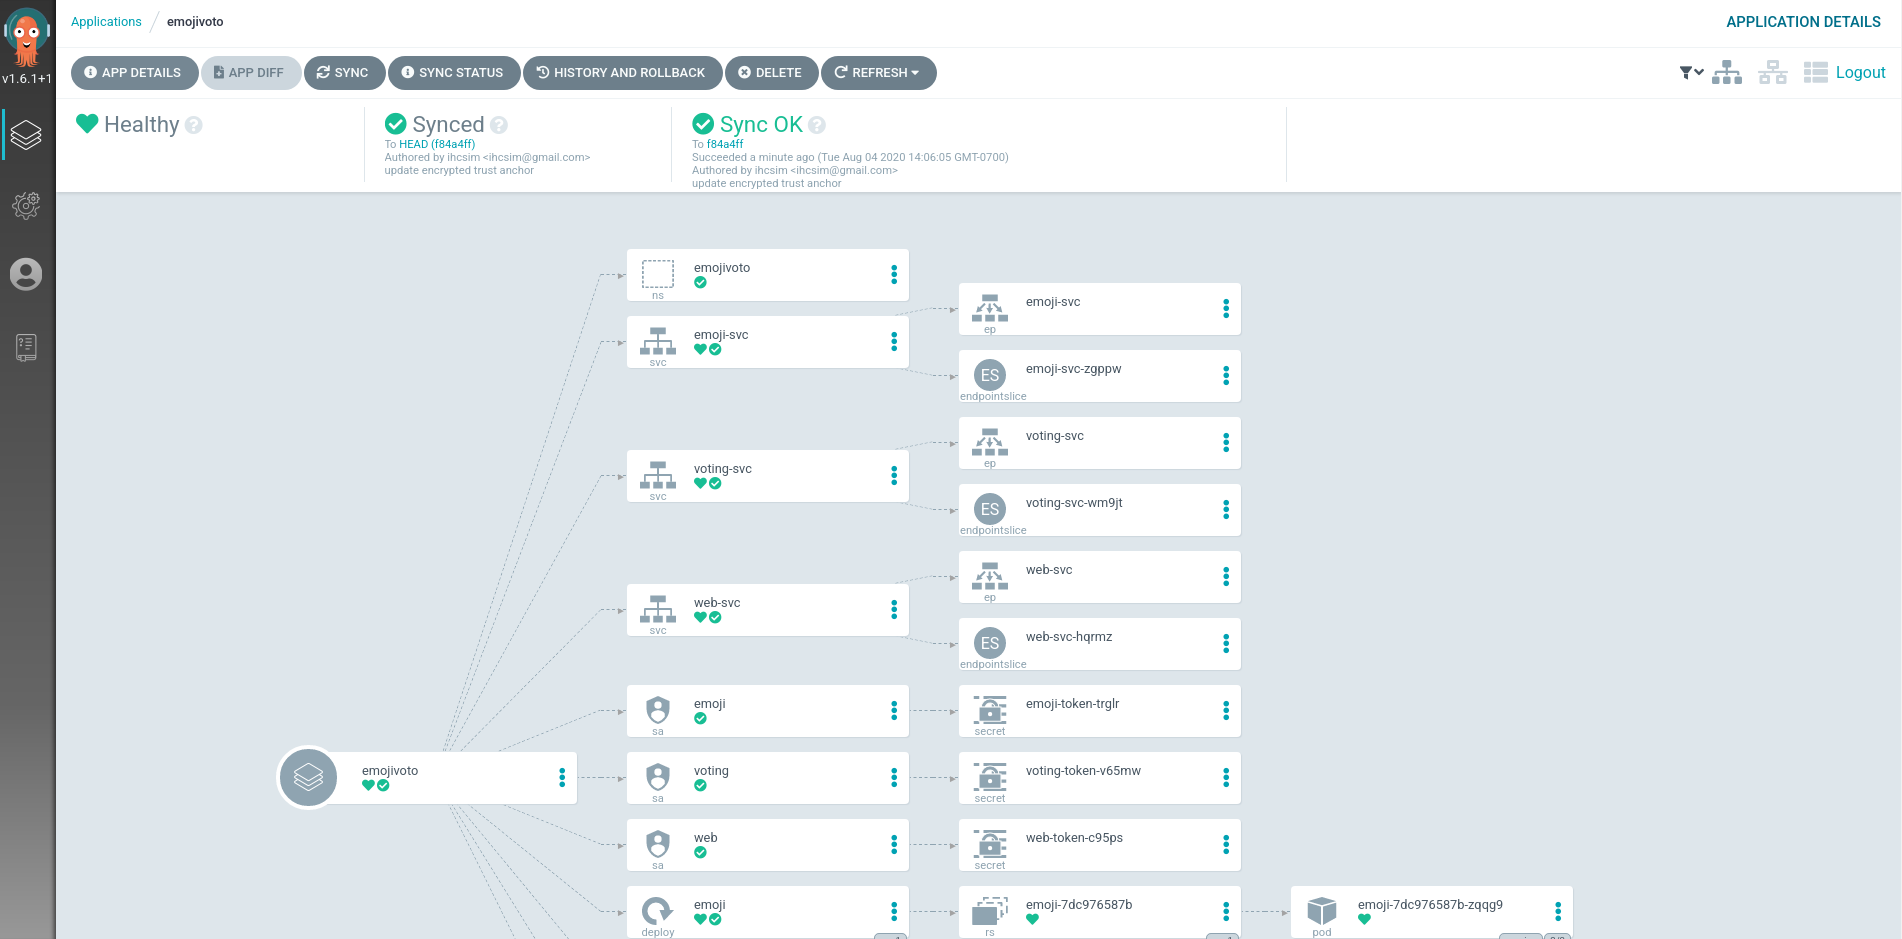Click the voting-svc-wm9jt endpointslice ES icon
Viewport: 1902px width, 939px height.
[x=989, y=509]
